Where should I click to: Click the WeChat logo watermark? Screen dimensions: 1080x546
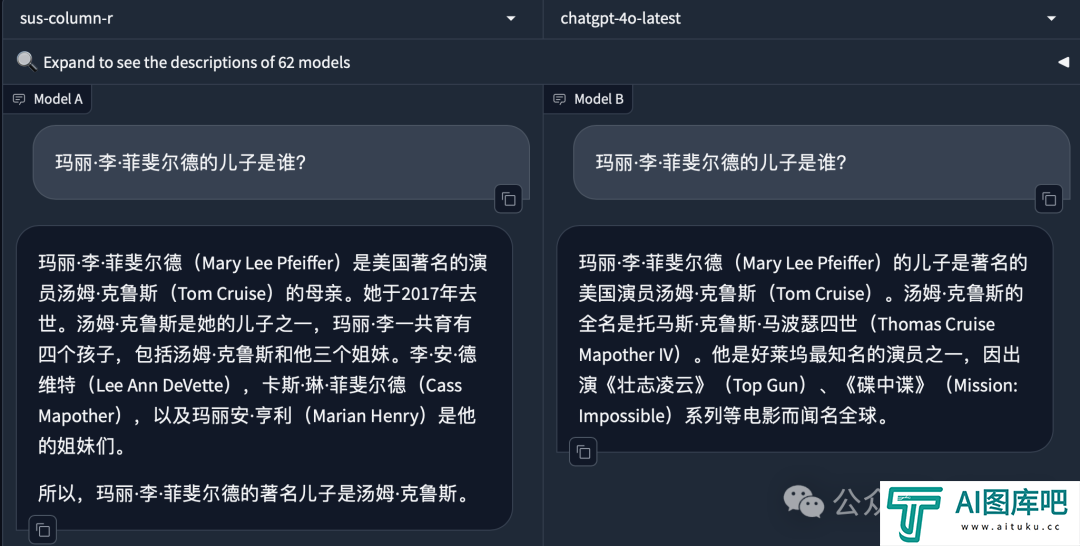point(804,501)
